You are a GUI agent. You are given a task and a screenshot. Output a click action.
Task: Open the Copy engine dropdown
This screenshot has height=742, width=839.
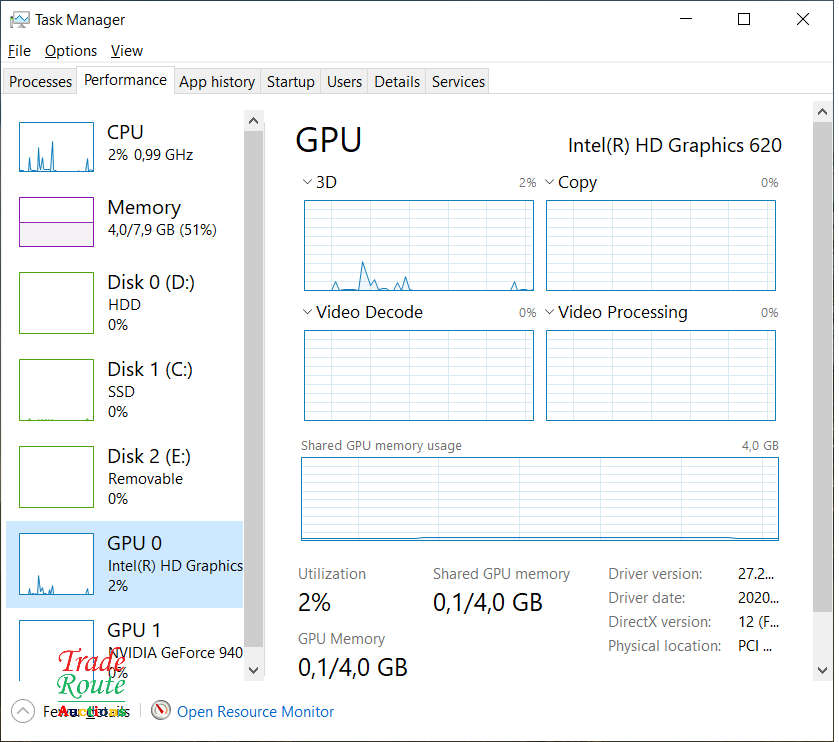pyautogui.click(x=549, y=182)
